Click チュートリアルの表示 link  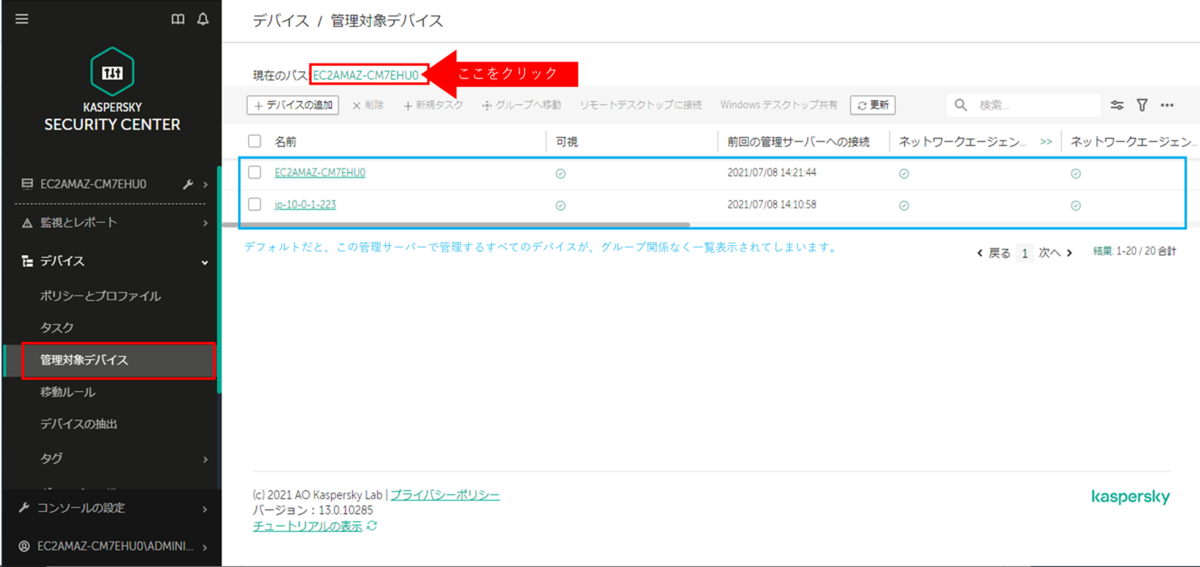point(308,526)
